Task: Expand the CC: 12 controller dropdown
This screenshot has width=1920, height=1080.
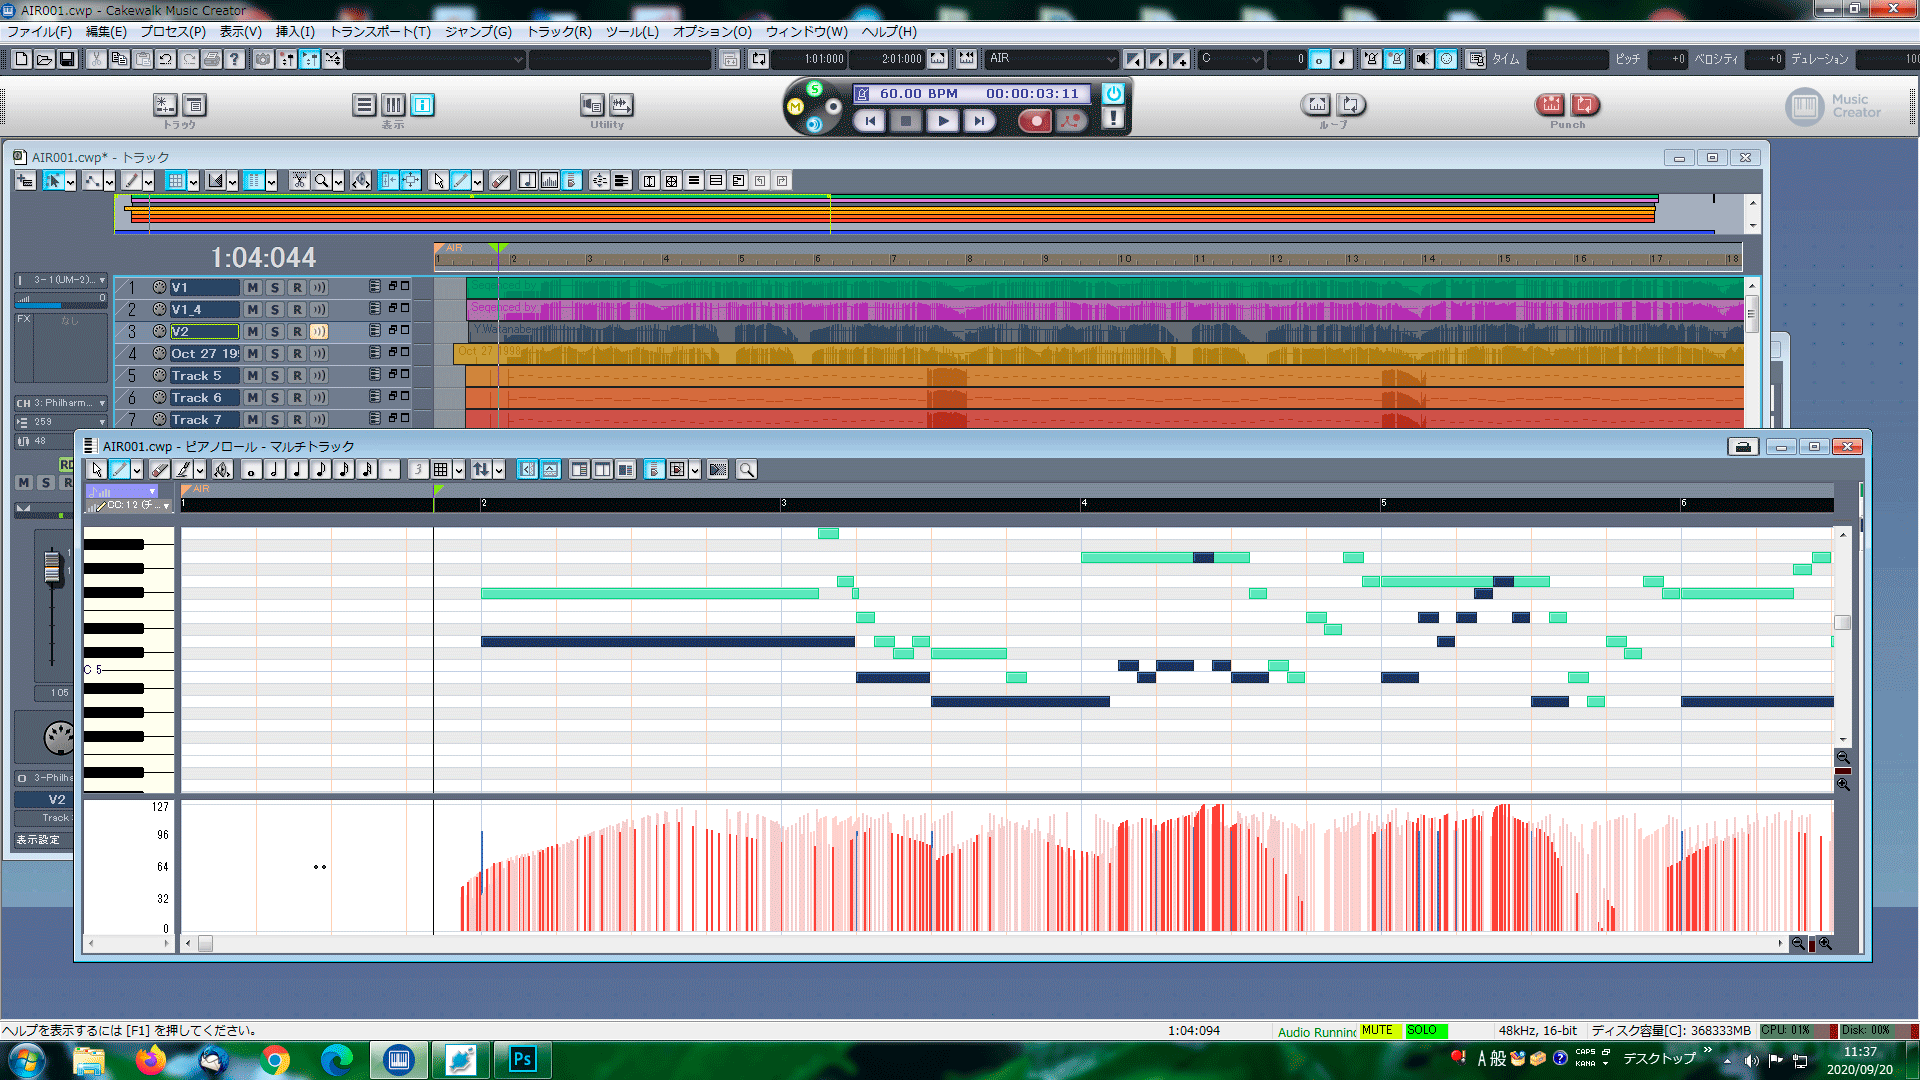Action: pos(166,506)
